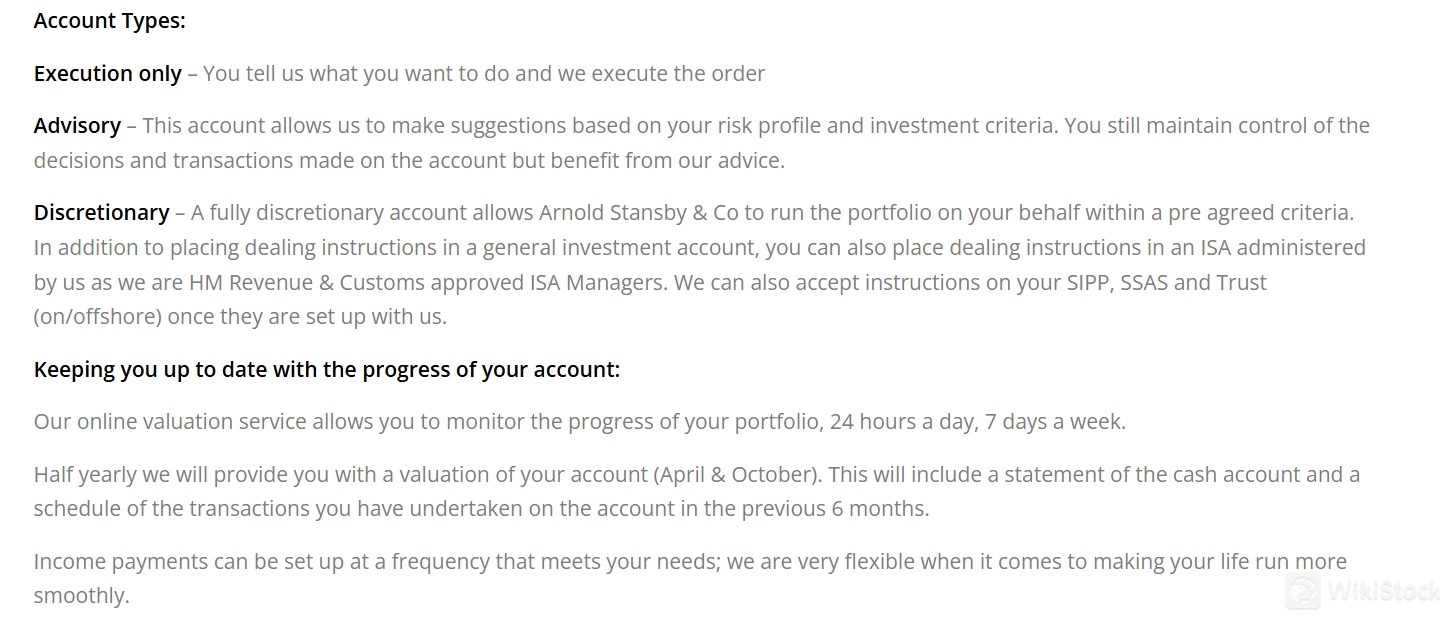The image size is (1450, 626).
Task: Click the 'Keeping you up to date' heading
Action: coord(327,370)
